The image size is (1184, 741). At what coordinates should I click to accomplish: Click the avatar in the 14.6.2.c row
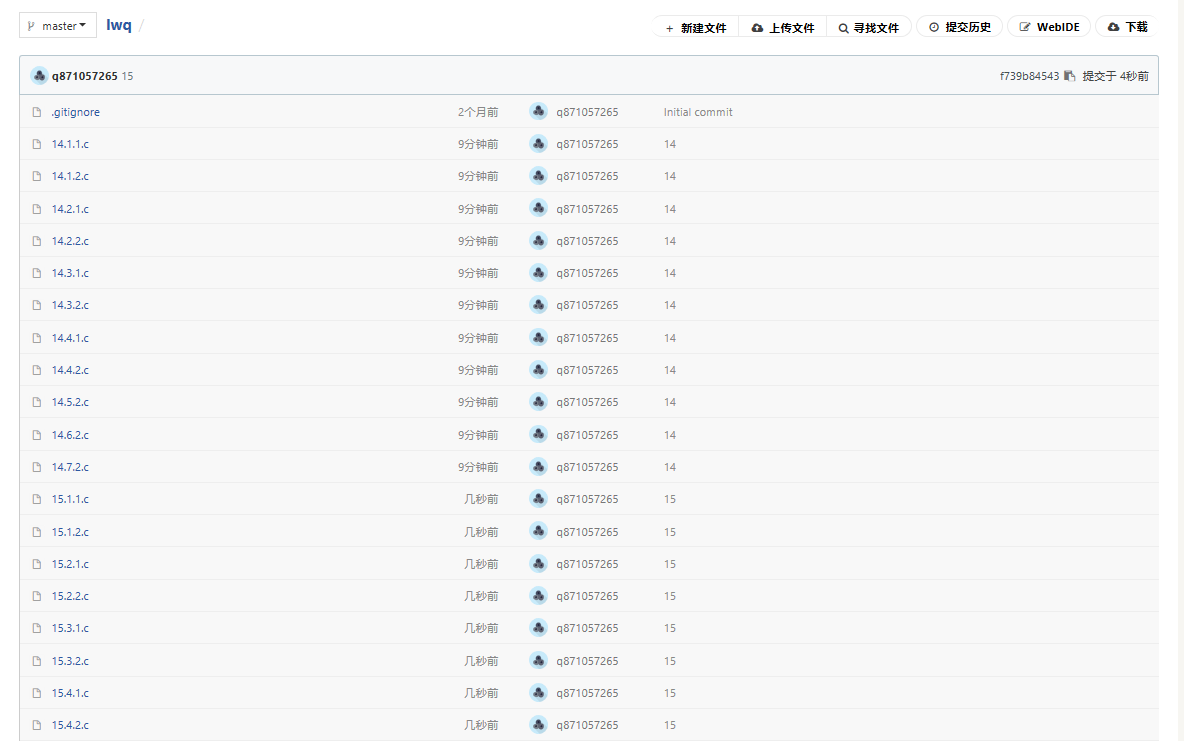[x=538, y=434]
